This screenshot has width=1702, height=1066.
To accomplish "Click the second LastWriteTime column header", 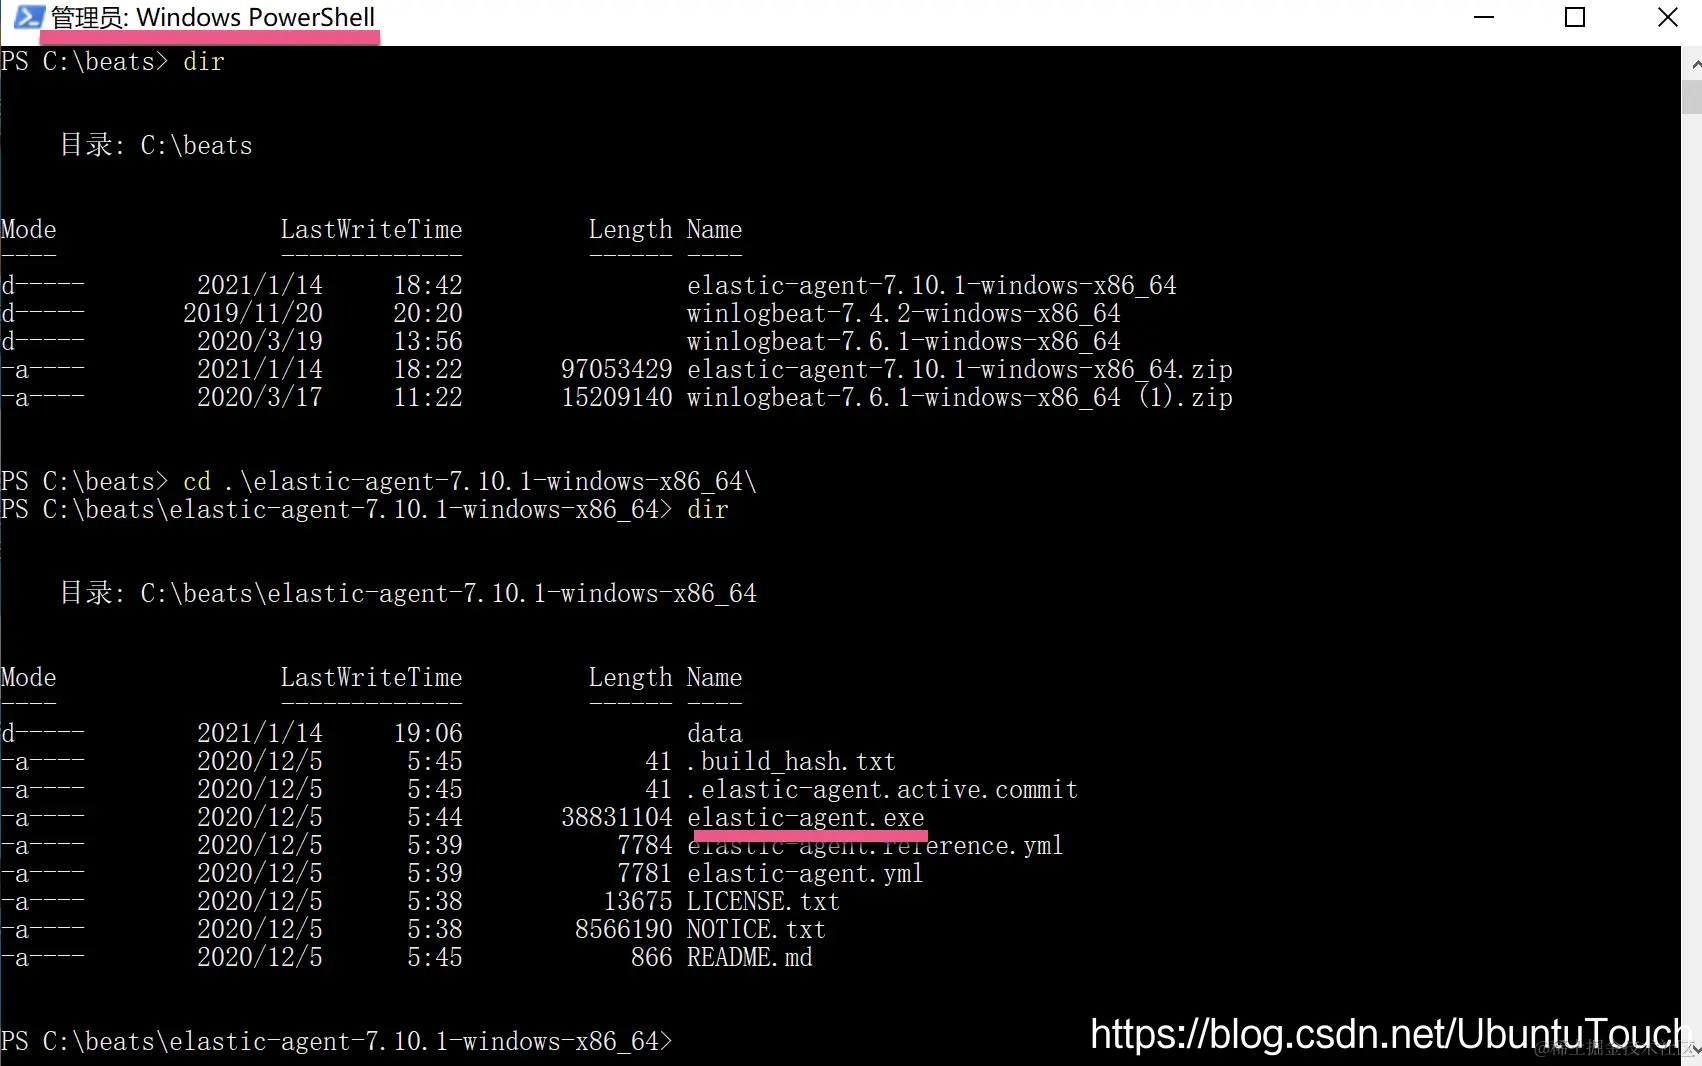I will tap(371, 677).
